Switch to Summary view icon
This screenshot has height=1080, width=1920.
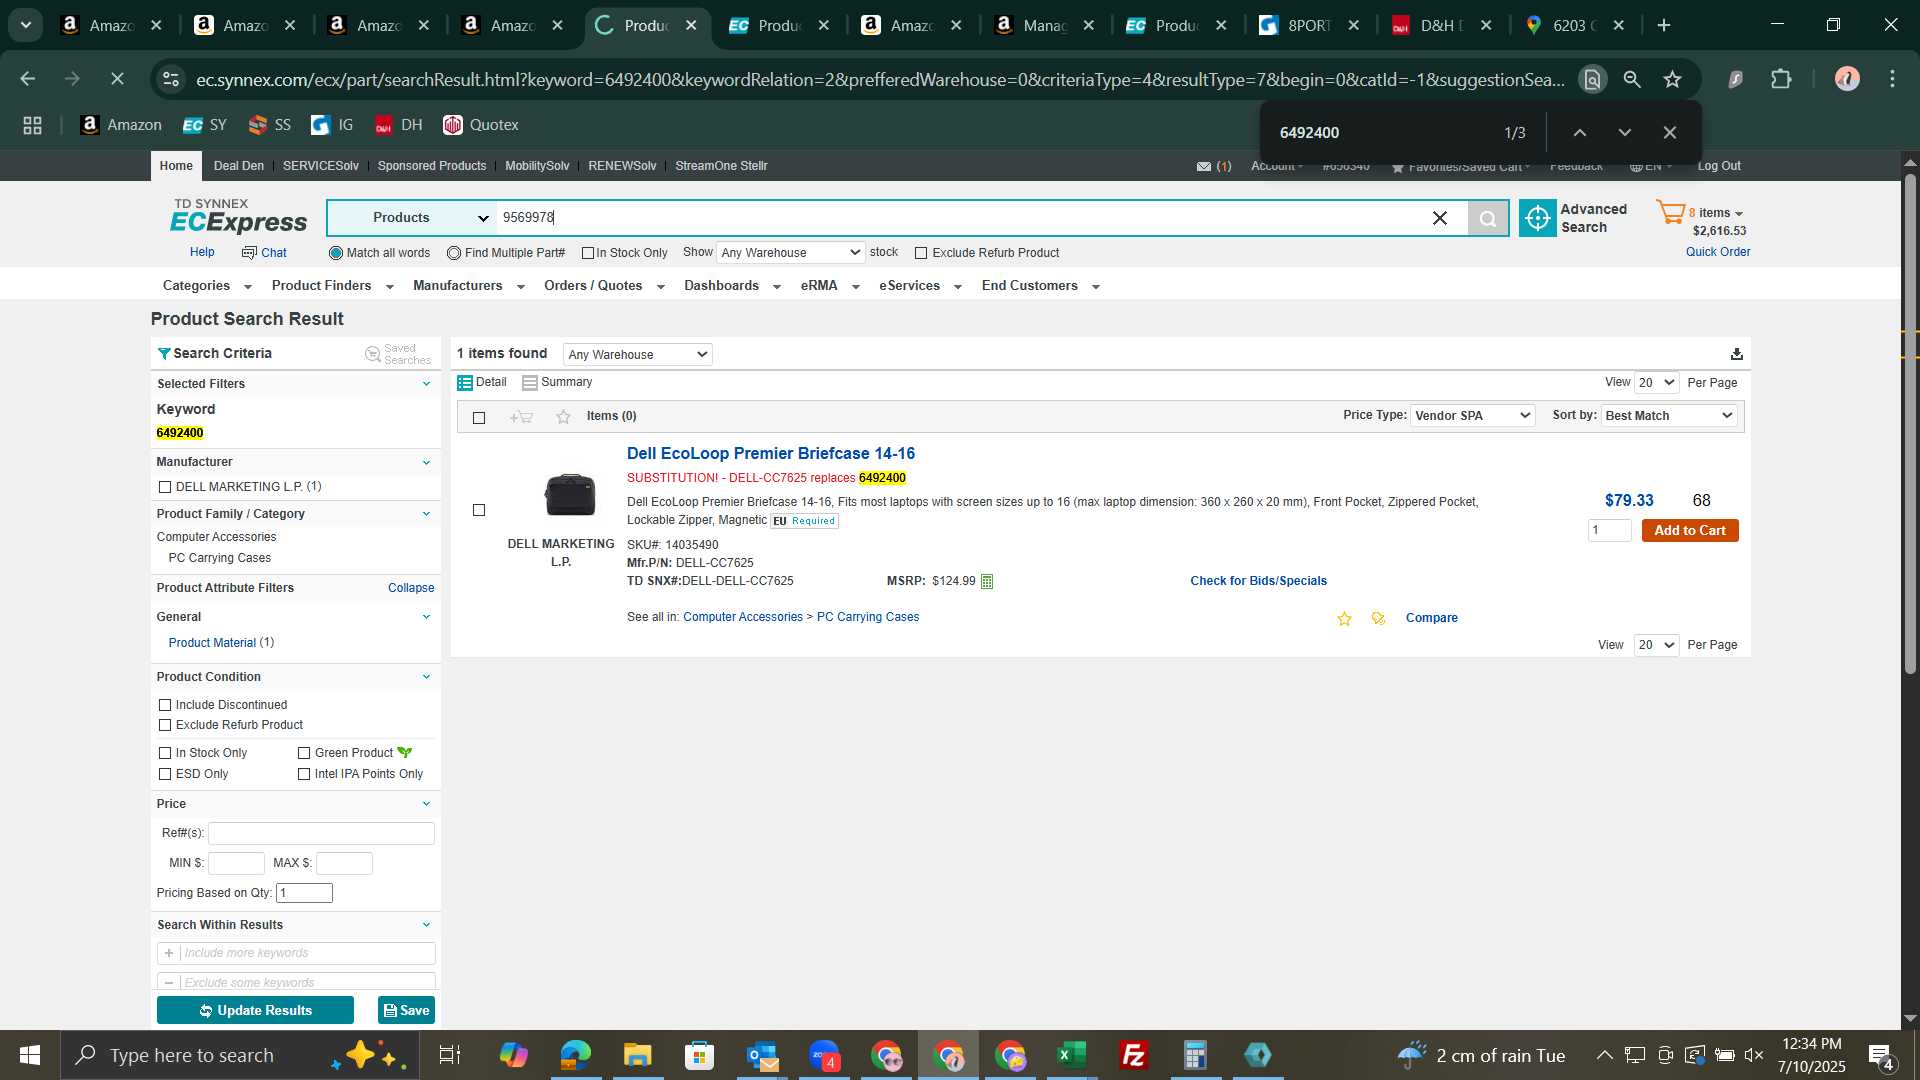pyautogui.click(x=530, y=383)
